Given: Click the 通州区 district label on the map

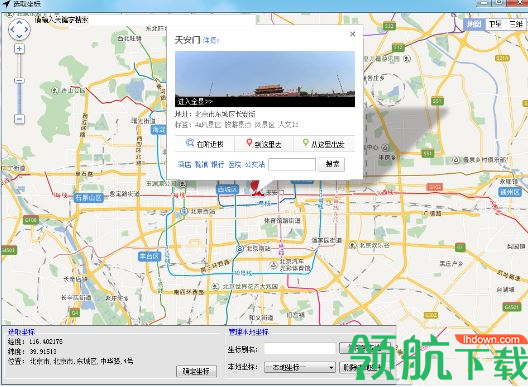Looking at the screenshot, I should click(x=509, y=192).
